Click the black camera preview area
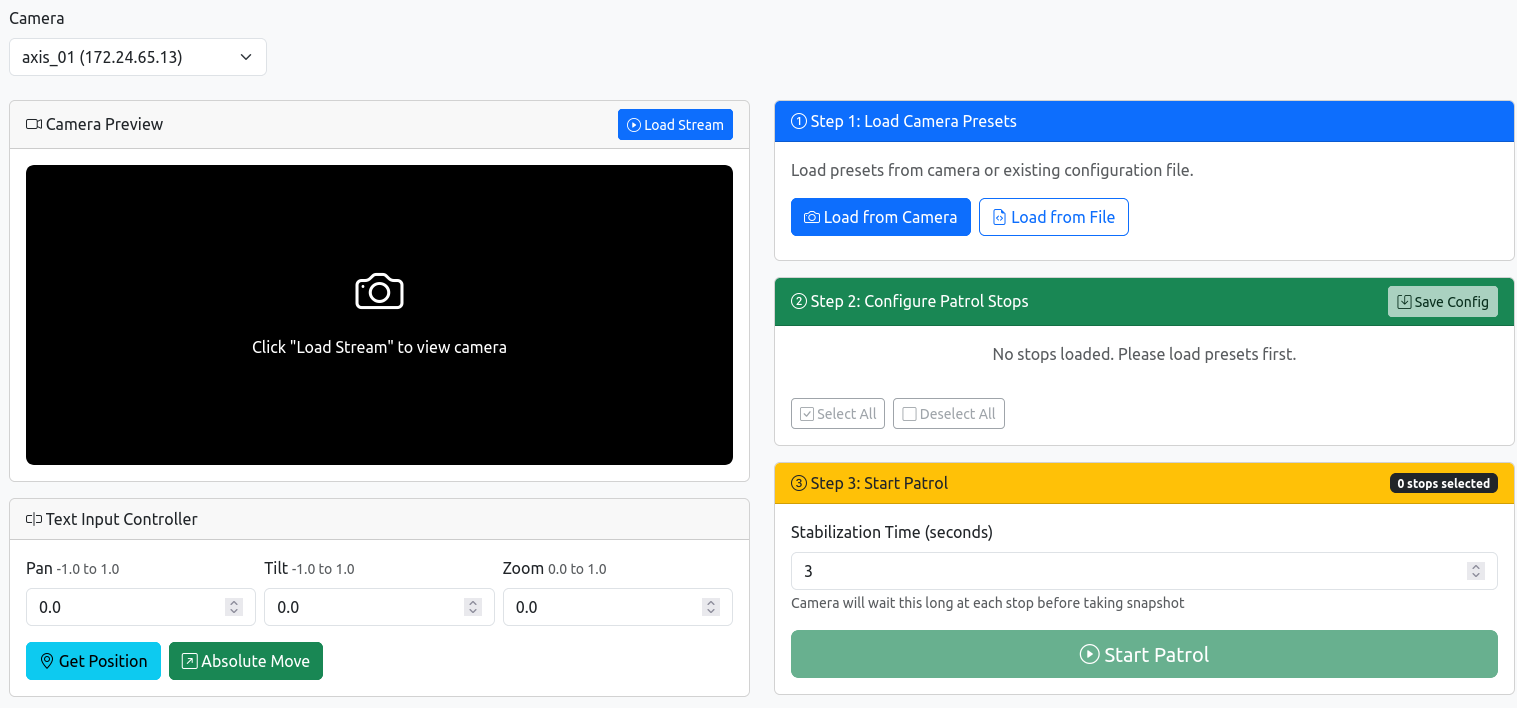 (379, 315)
